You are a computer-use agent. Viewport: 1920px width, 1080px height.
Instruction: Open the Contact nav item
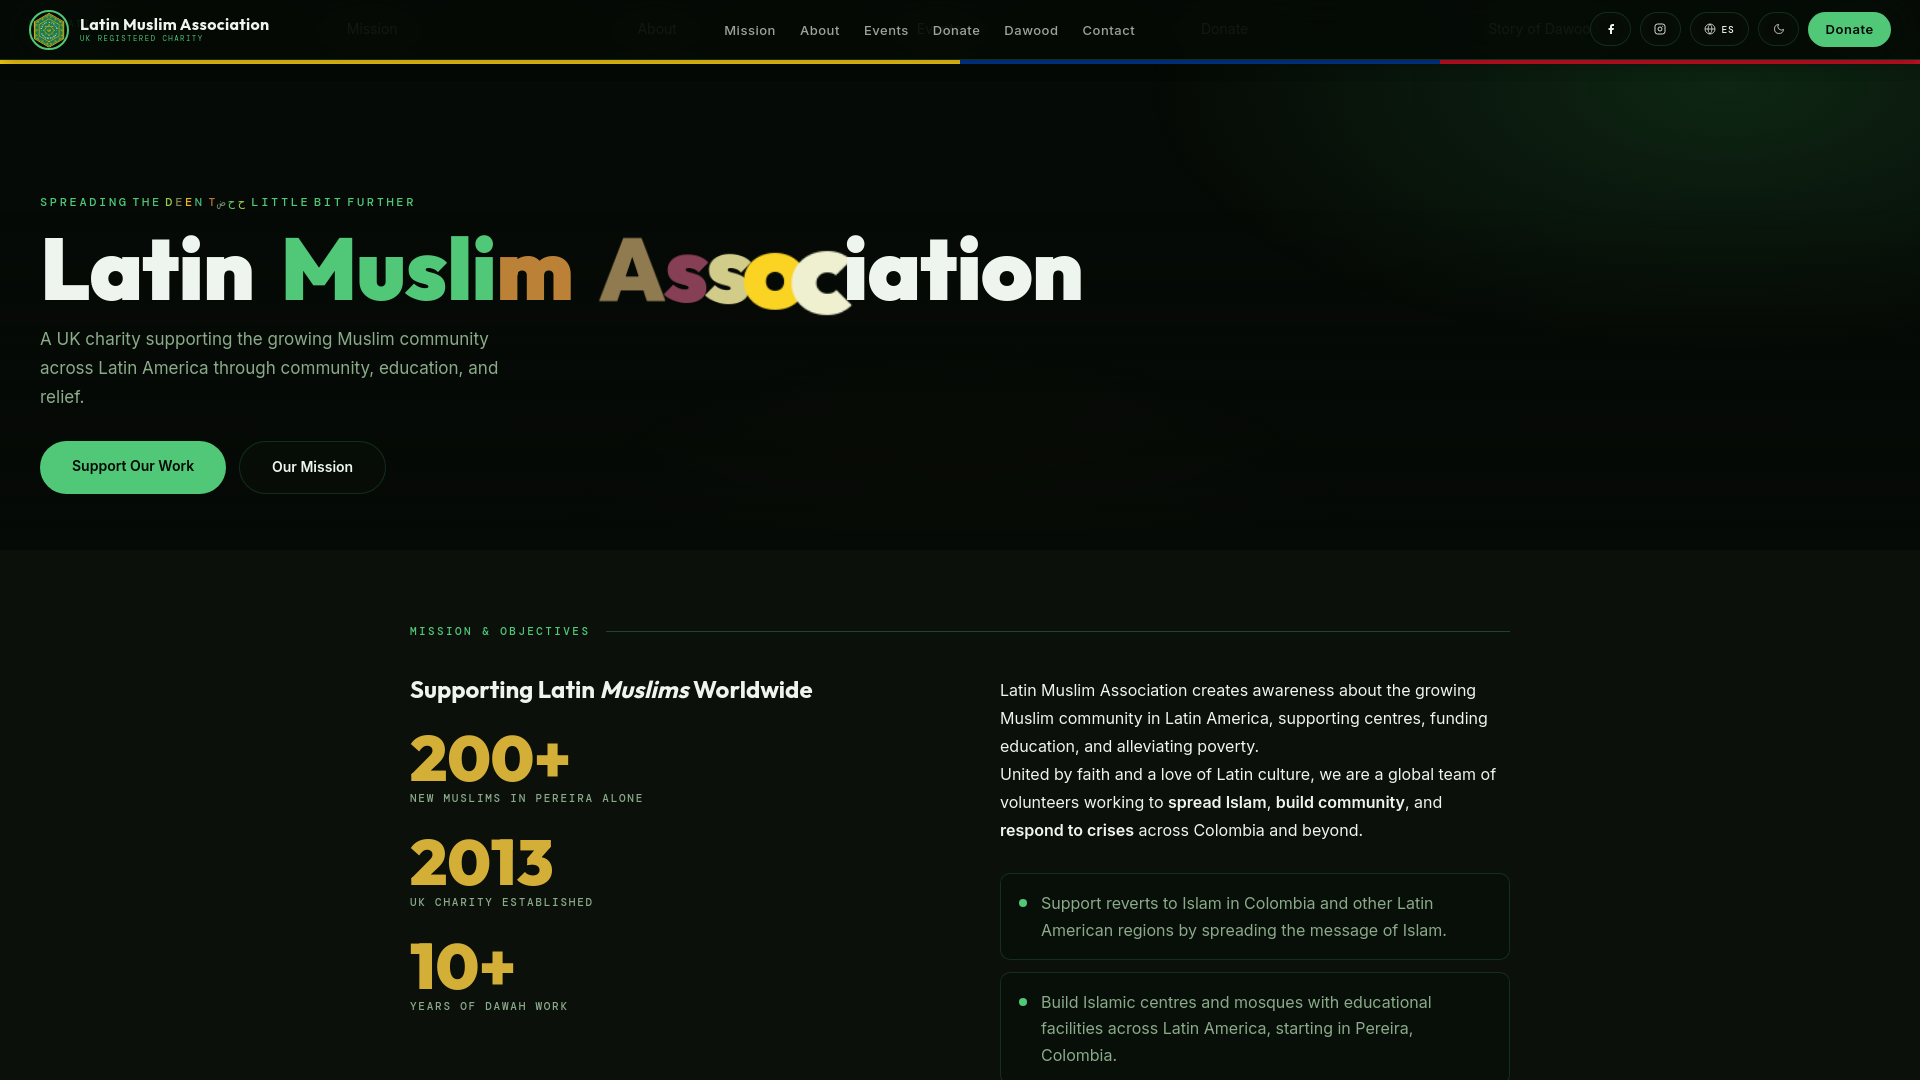(1108, 30)
